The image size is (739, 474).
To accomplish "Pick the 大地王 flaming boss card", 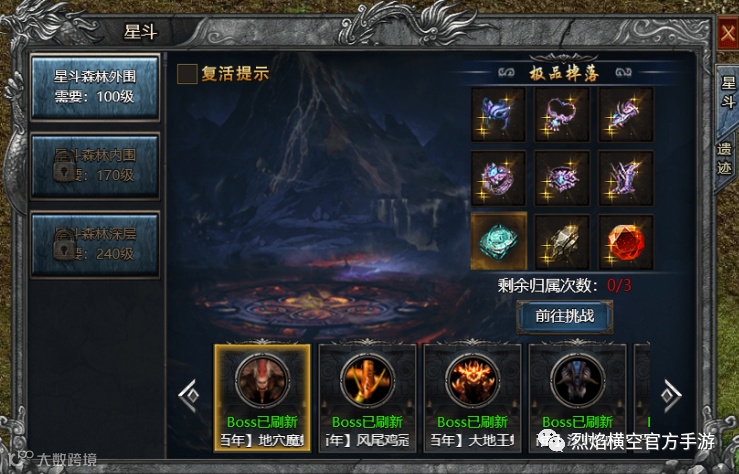I will click(x=473, y=398).
